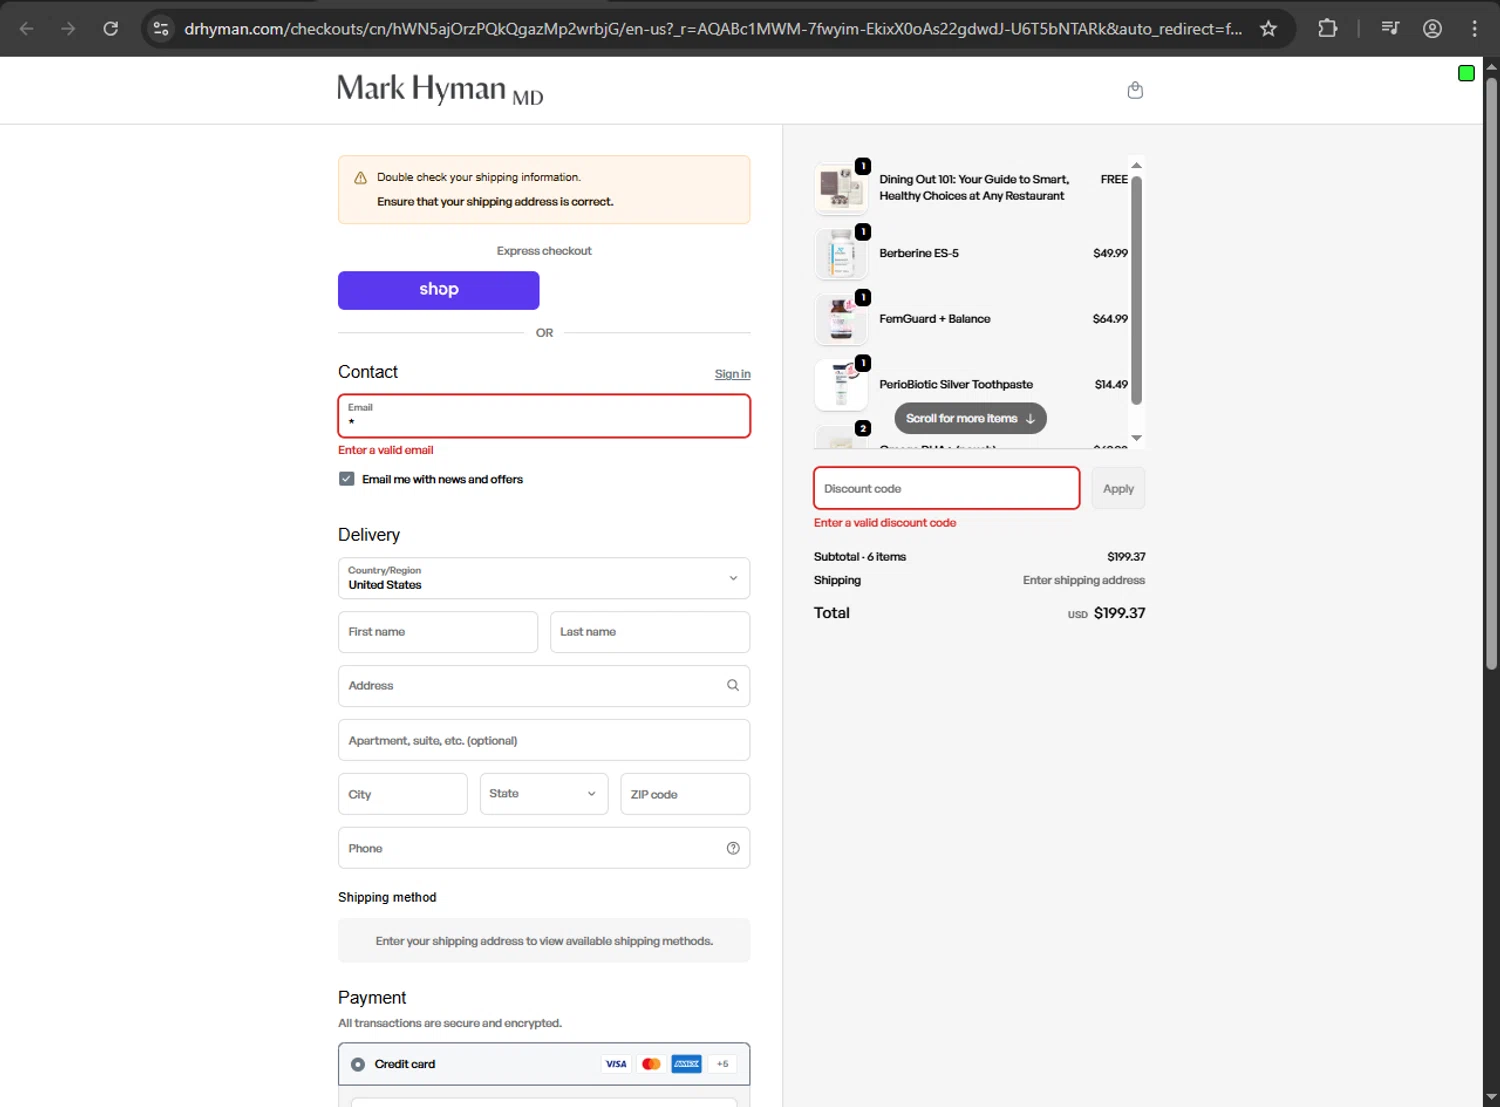The image size is (1500, 1107).
Task: Click the address search magnifier icon
Action: point(733,685)
